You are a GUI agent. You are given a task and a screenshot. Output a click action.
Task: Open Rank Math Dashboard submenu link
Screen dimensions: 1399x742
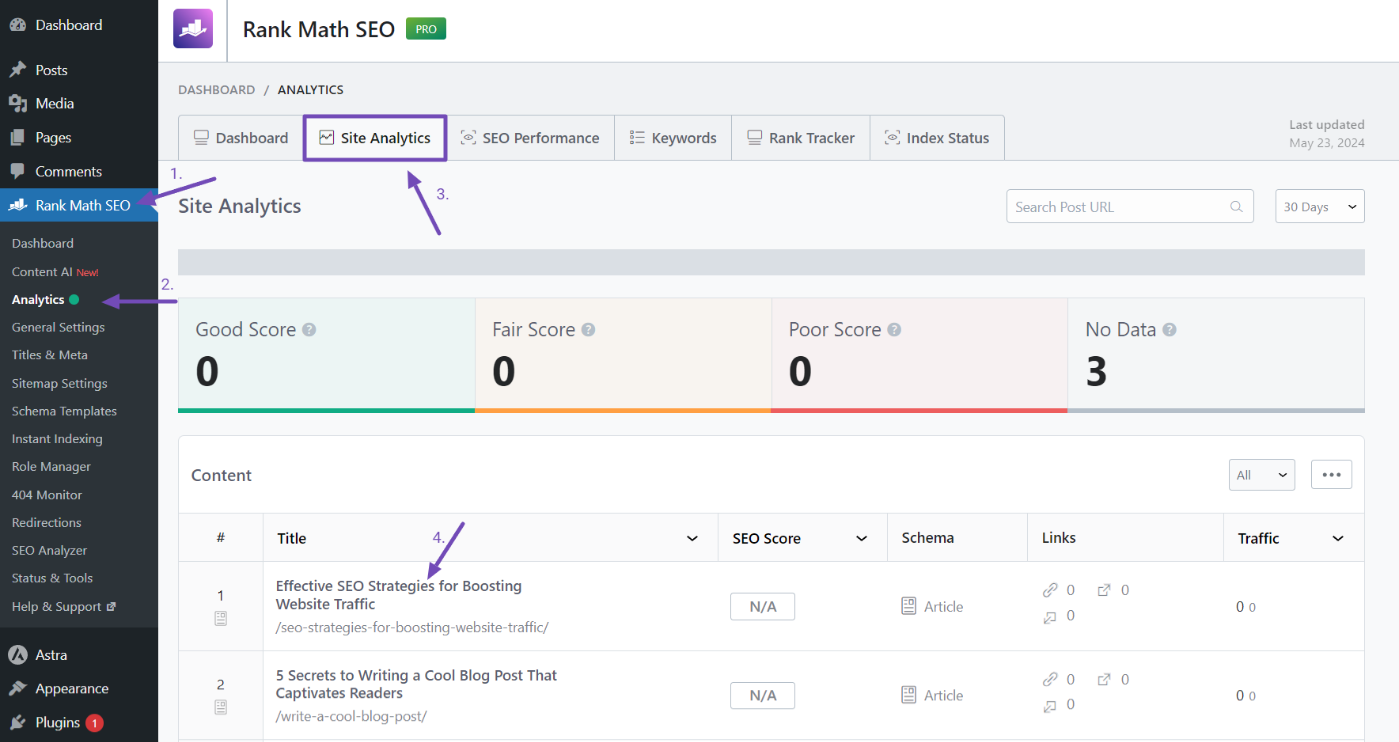(x=43, y=243)
